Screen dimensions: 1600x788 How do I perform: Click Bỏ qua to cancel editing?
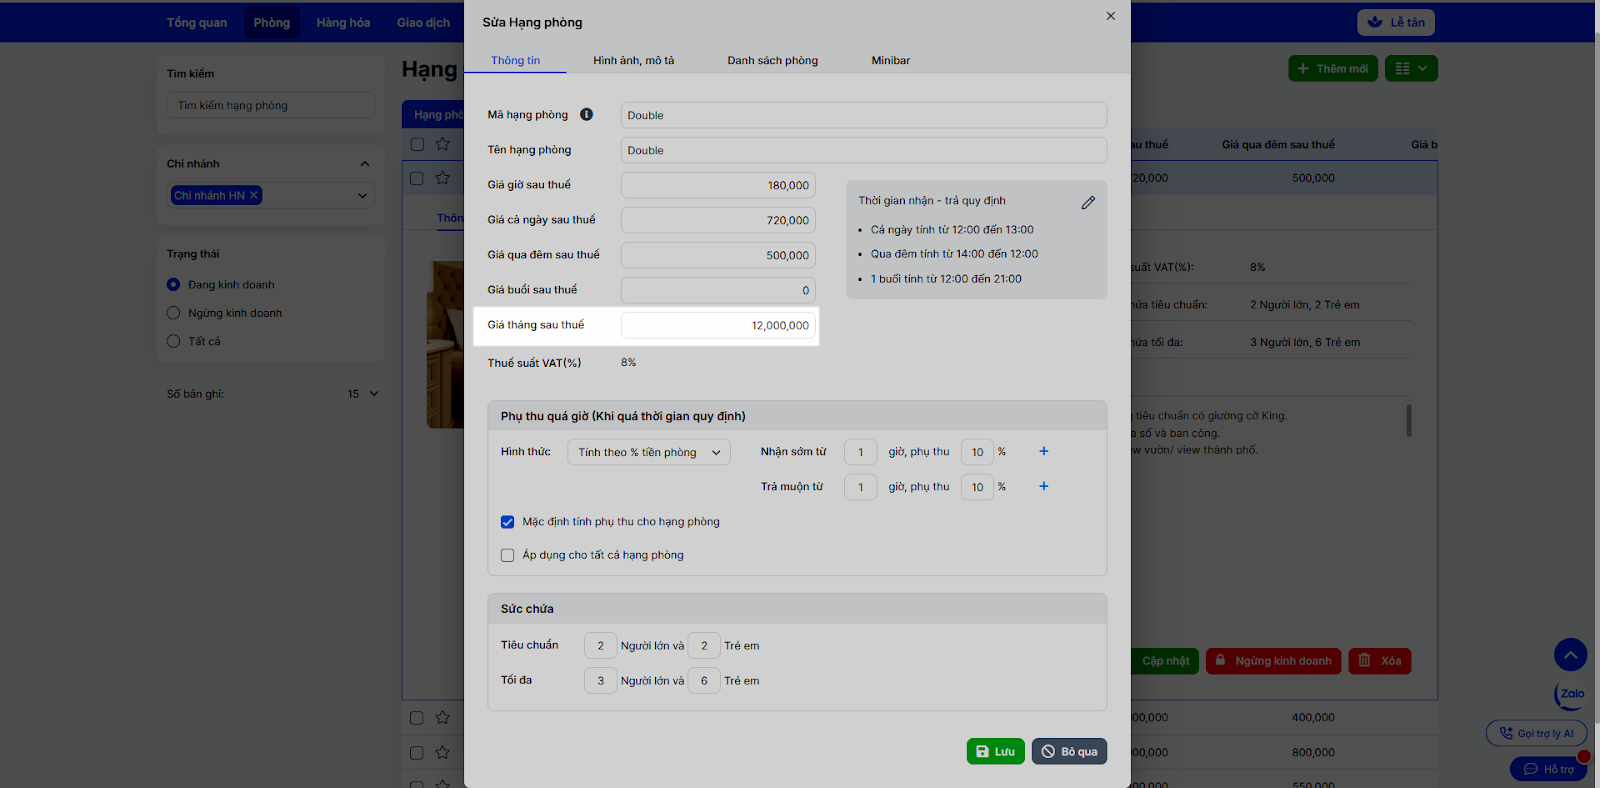(x=1069, y=752)
